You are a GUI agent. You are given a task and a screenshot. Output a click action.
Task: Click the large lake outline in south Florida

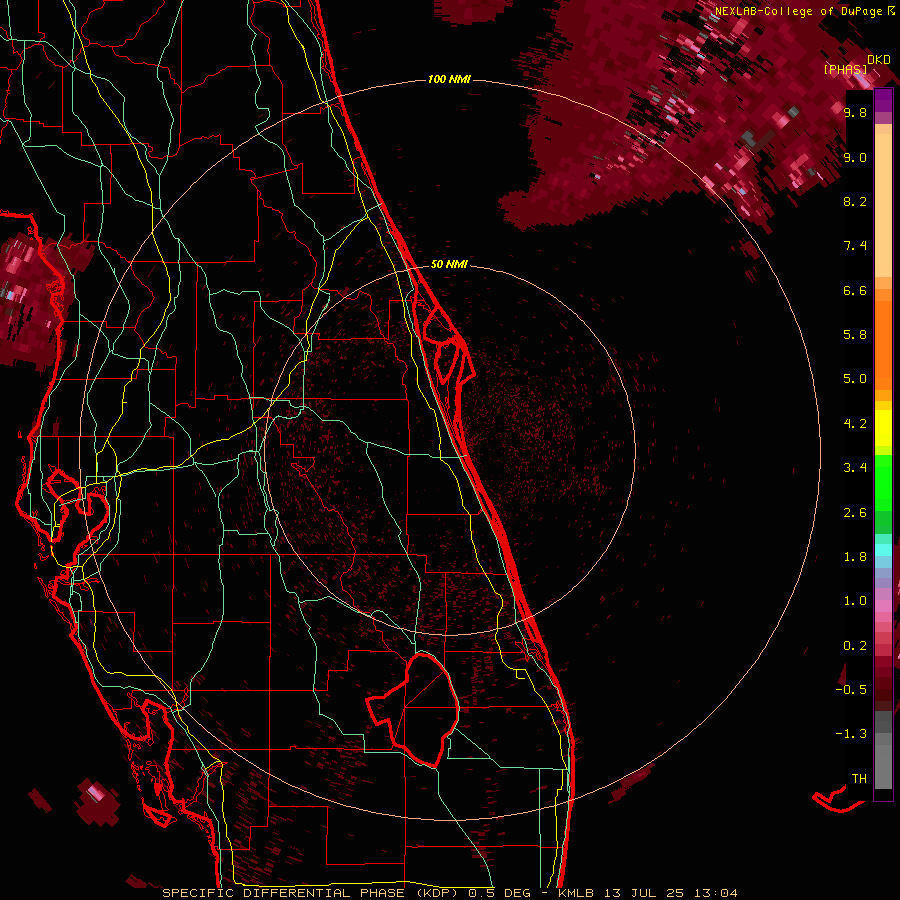coord(413,709)
